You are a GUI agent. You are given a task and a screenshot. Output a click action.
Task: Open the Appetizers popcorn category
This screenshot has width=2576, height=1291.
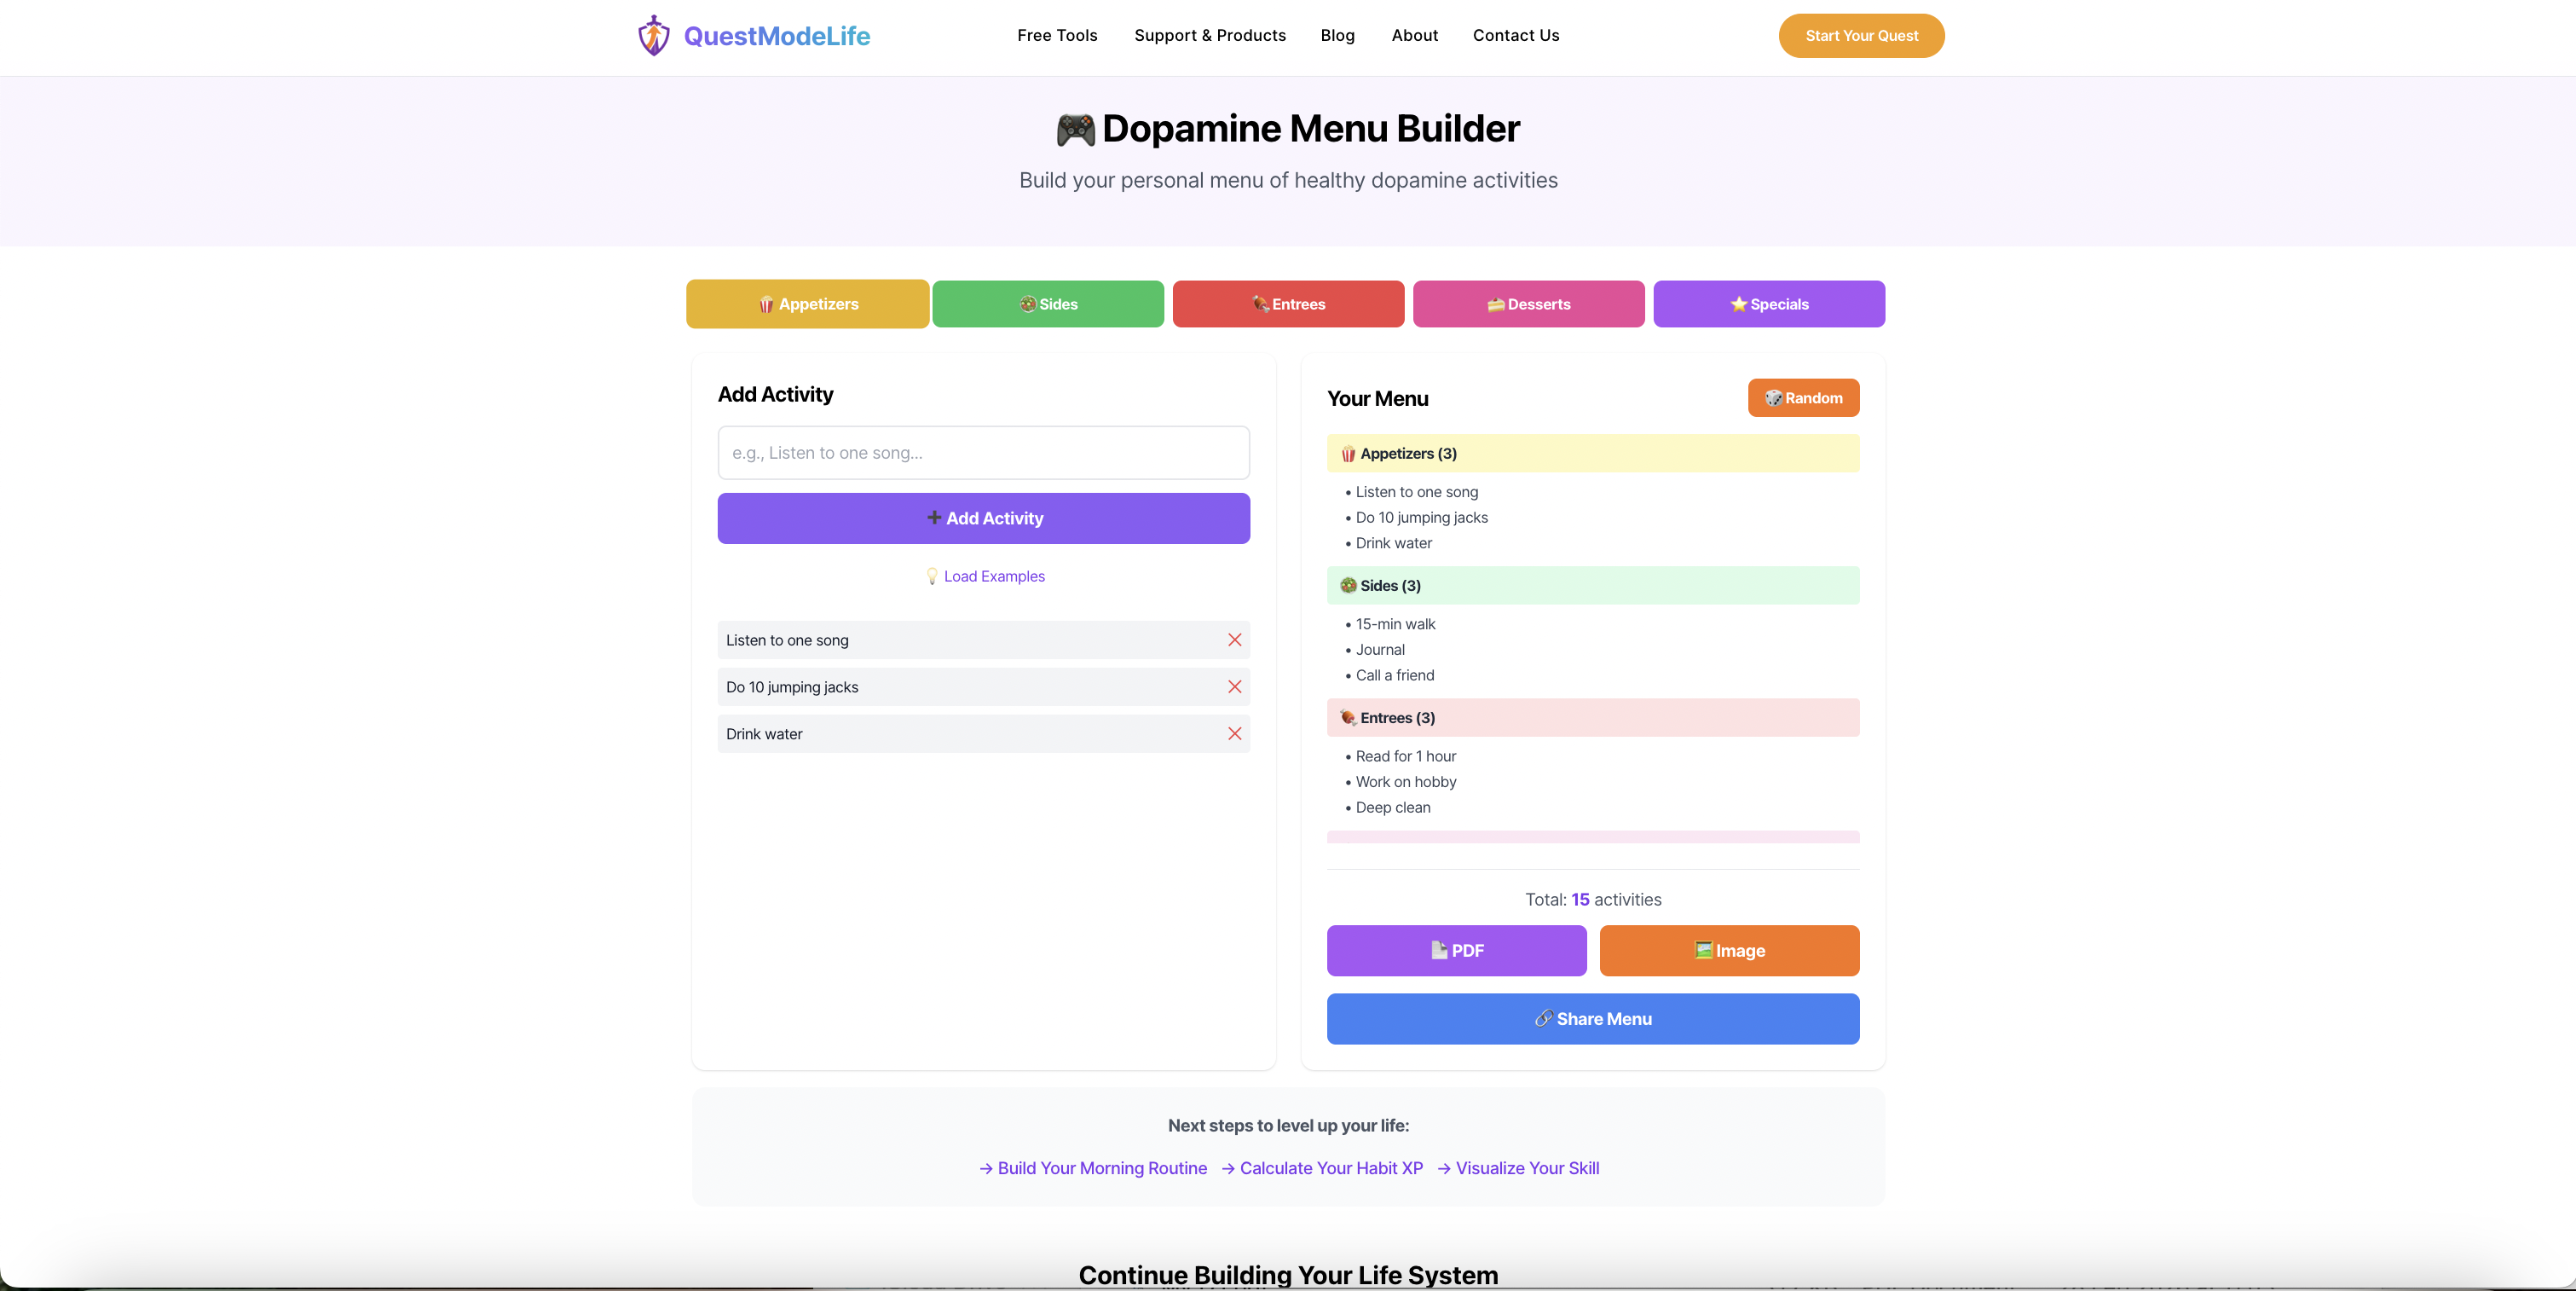pos(807,304)
